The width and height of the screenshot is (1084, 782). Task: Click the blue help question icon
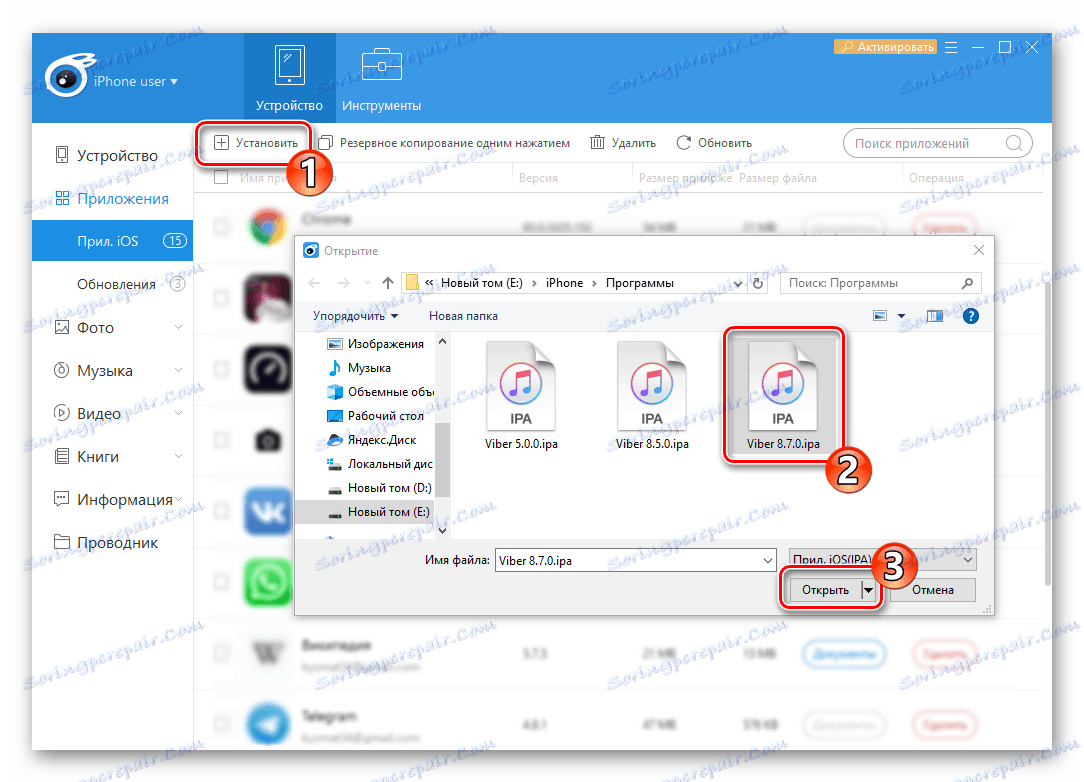pos(971,316)
